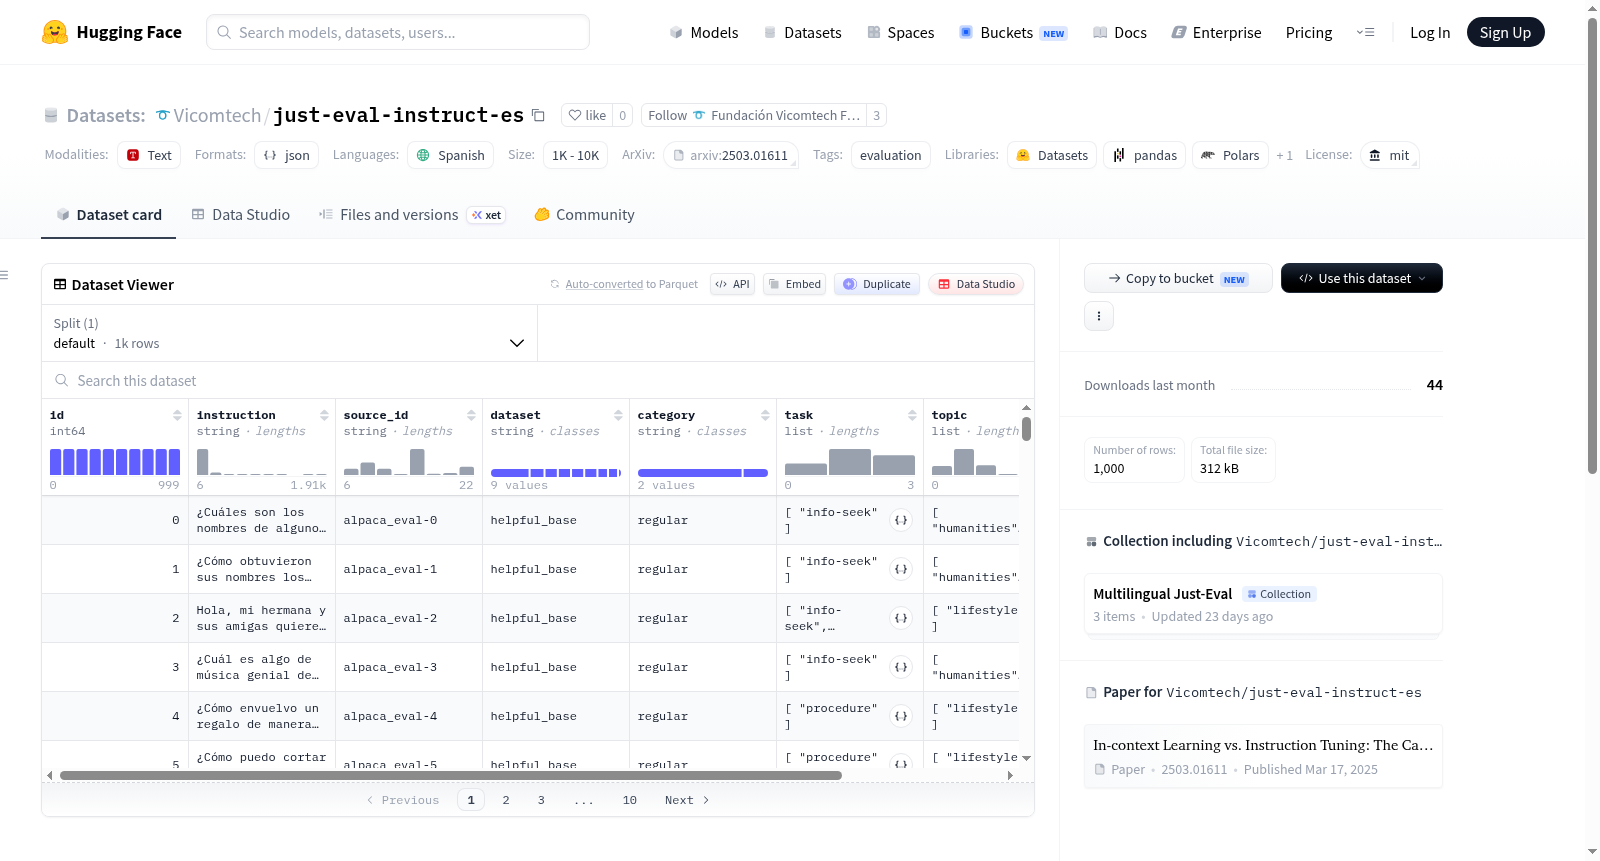Open the Use this dataset dropdown

click(x=1361, y=278)
